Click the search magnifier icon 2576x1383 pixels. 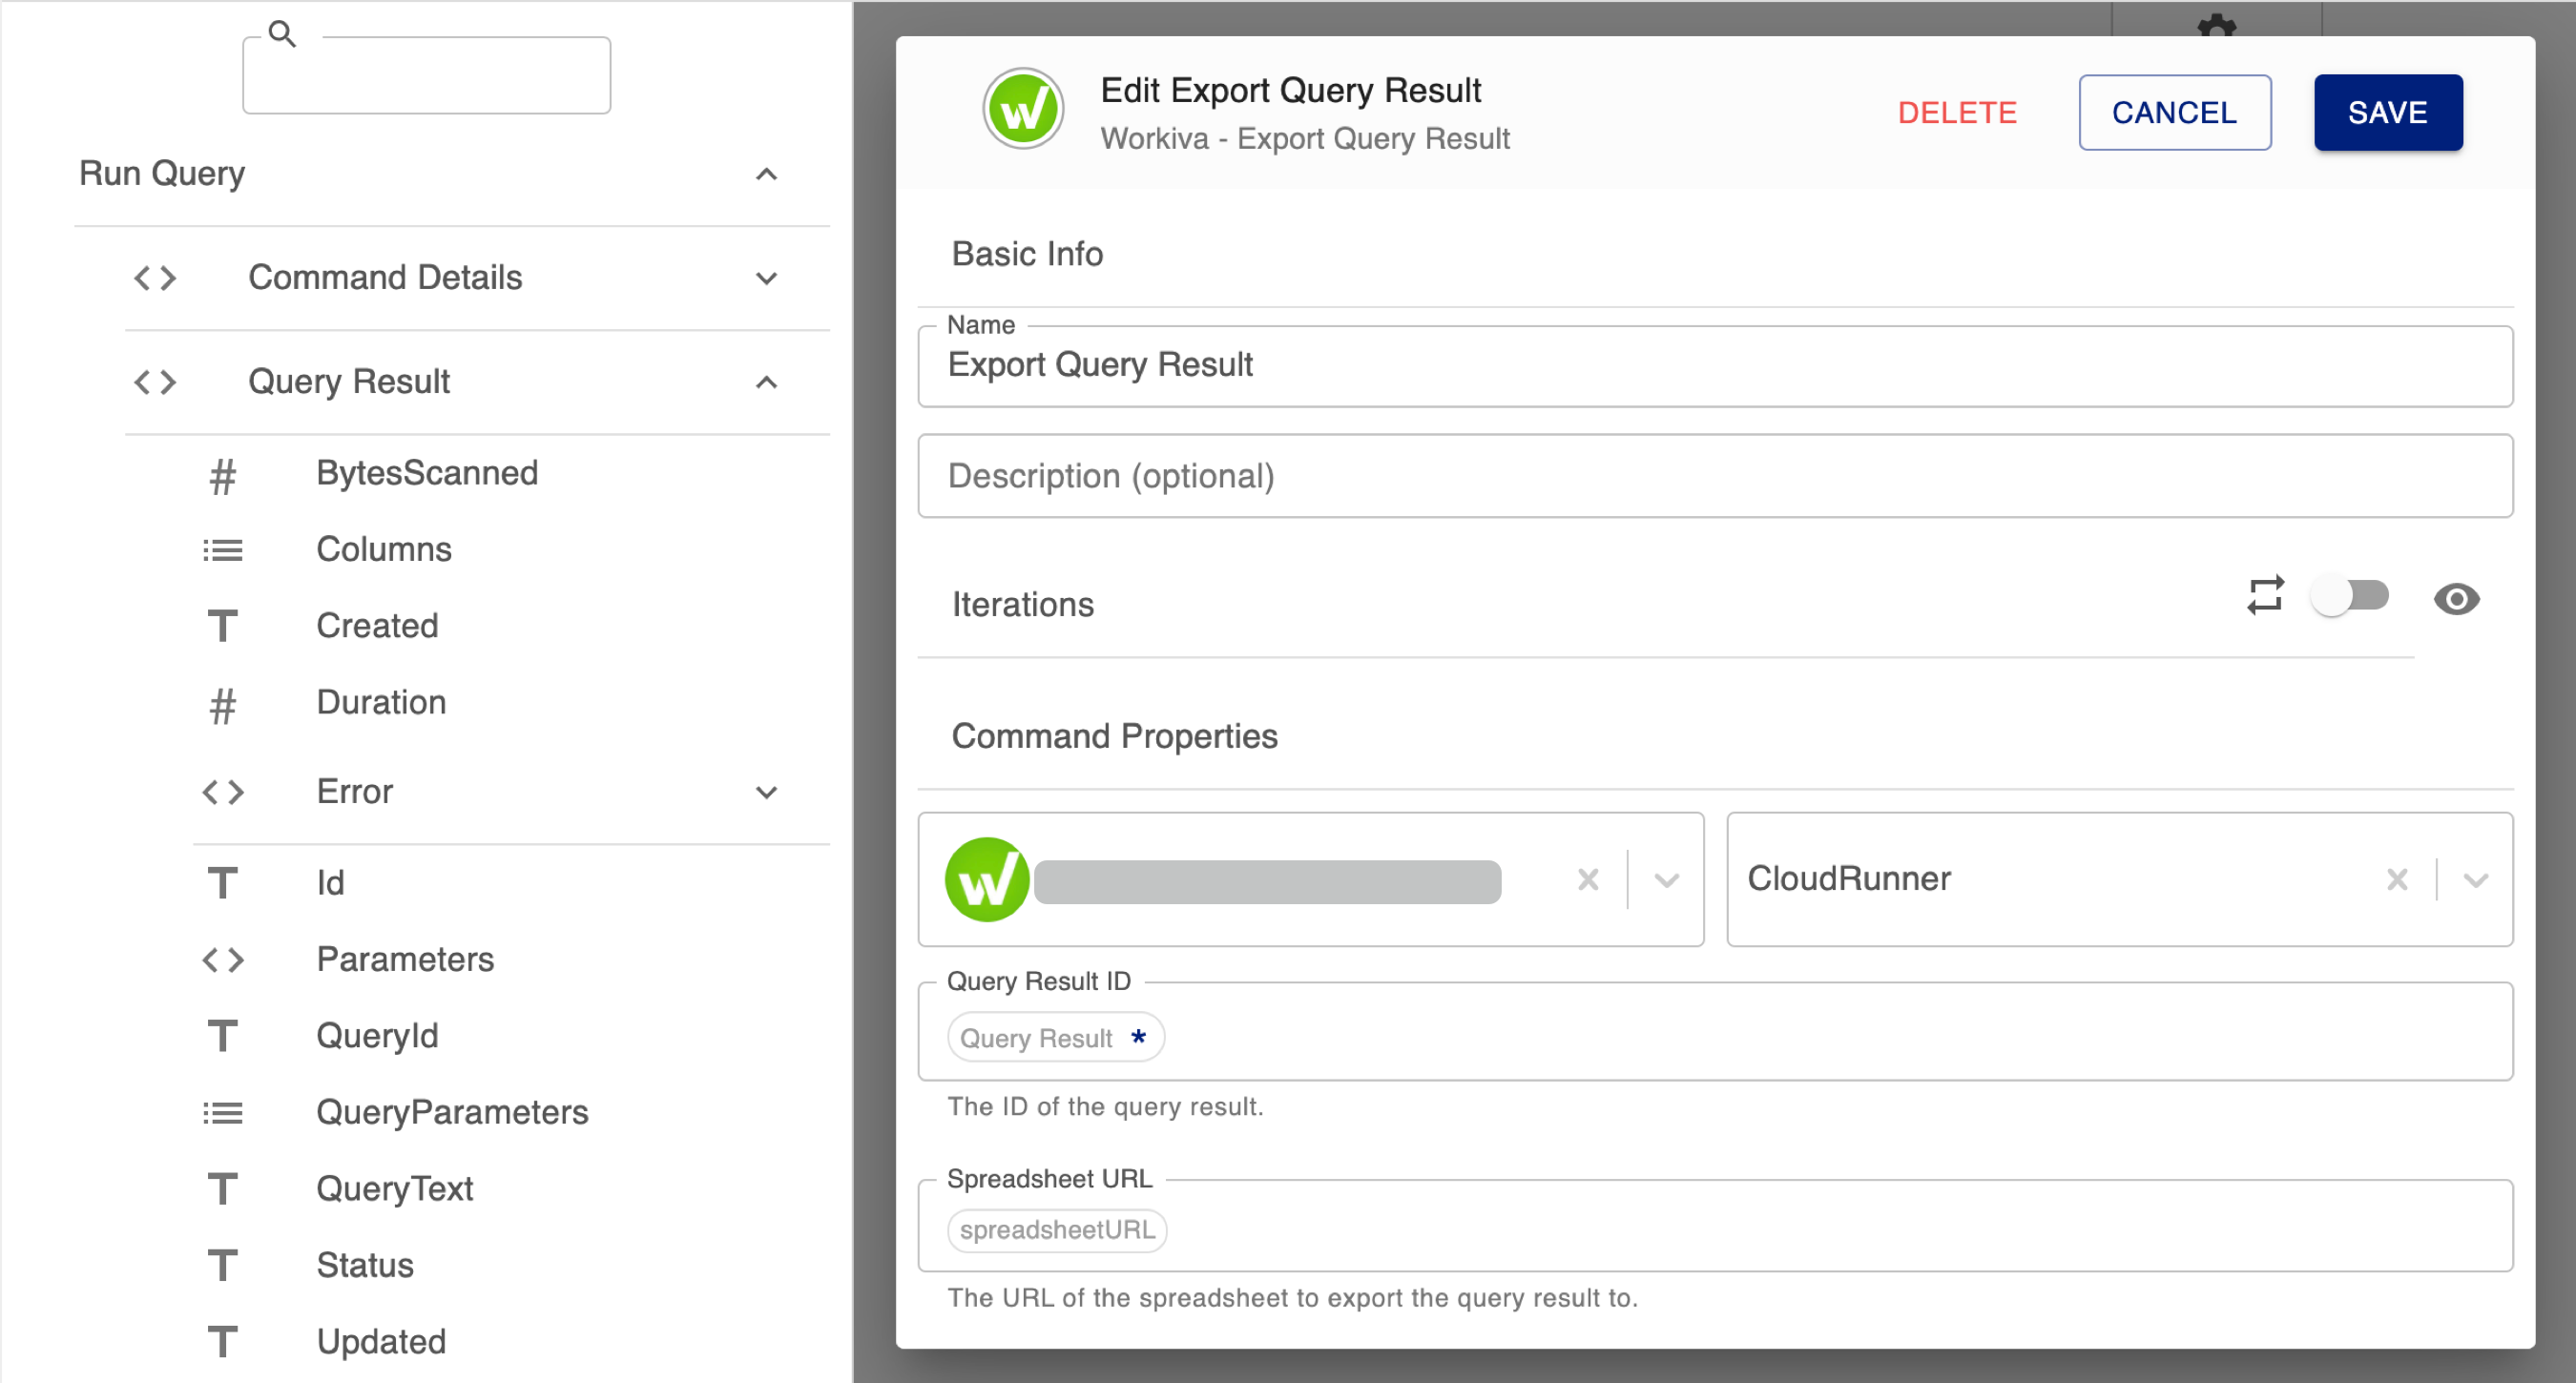click(283, 34)
